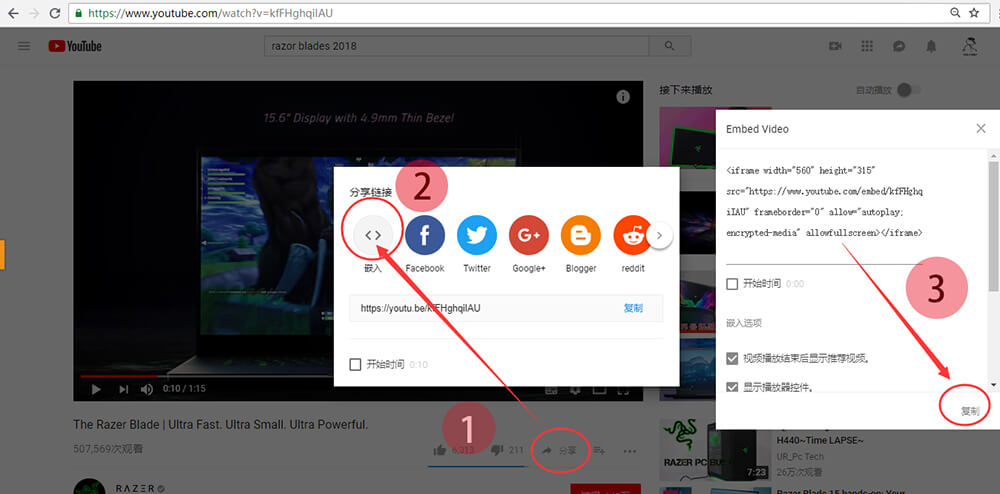Open YouTube apps grid icon

click(x=867, y=46)
